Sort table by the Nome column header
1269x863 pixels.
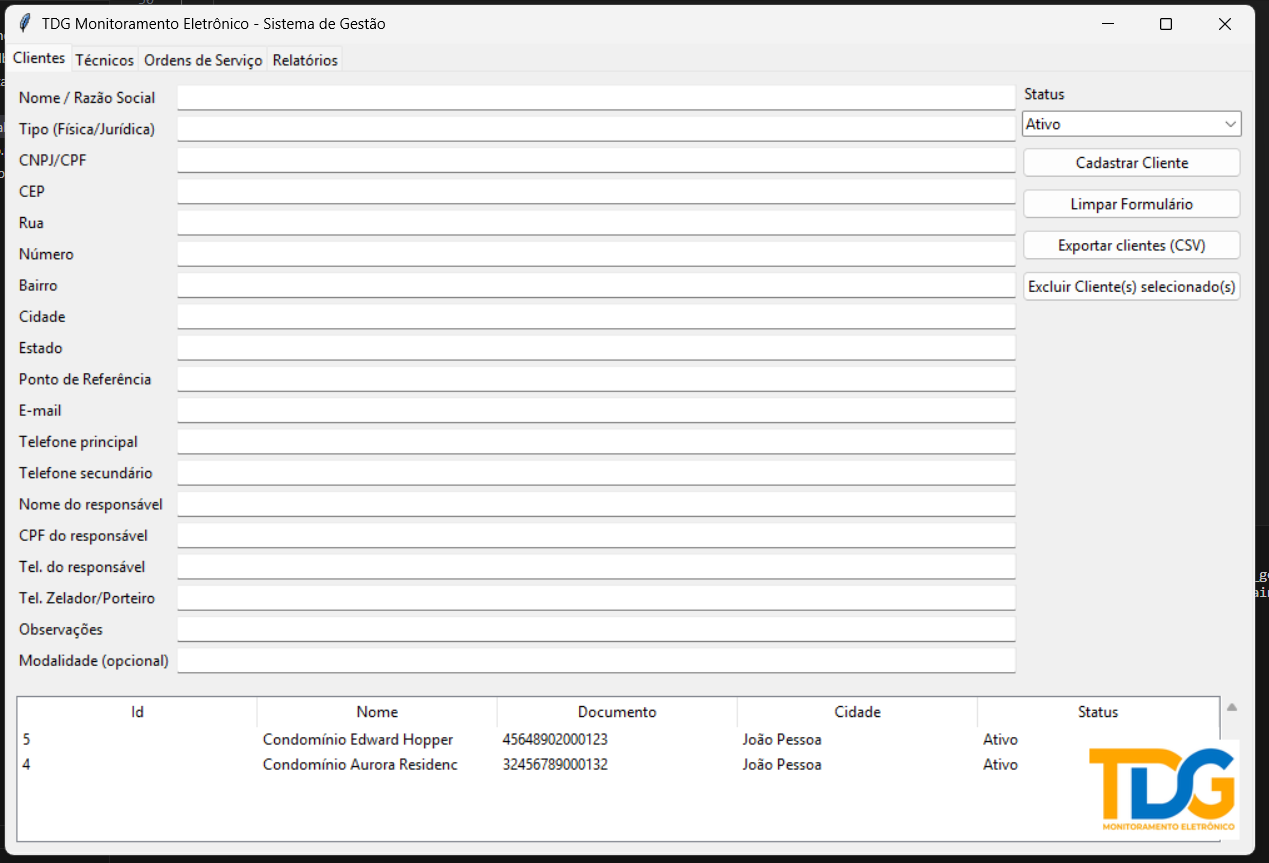377,712
